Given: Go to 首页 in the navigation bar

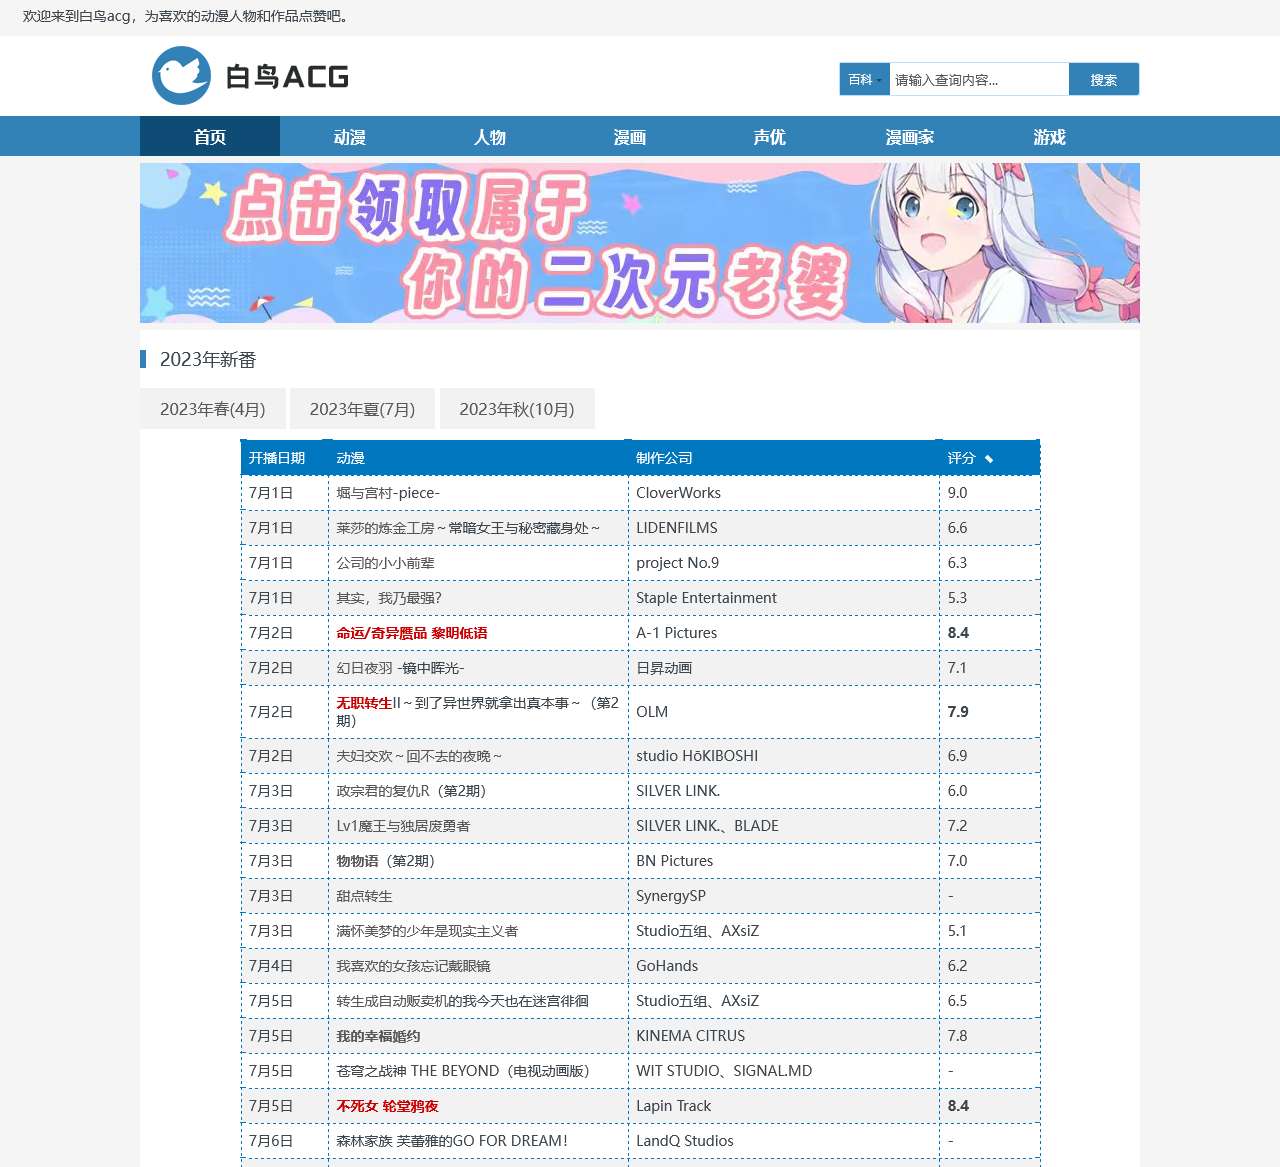Looking at the screenshot, I should tap(210, 137).
